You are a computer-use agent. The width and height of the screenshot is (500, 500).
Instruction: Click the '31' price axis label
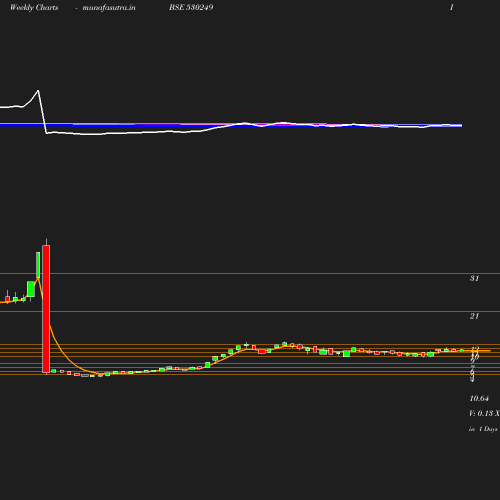point(474,278)
